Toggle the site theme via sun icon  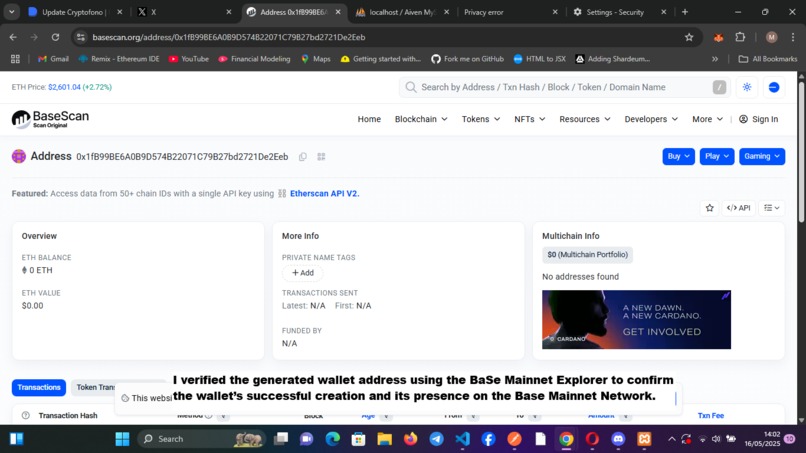point(747,87)
